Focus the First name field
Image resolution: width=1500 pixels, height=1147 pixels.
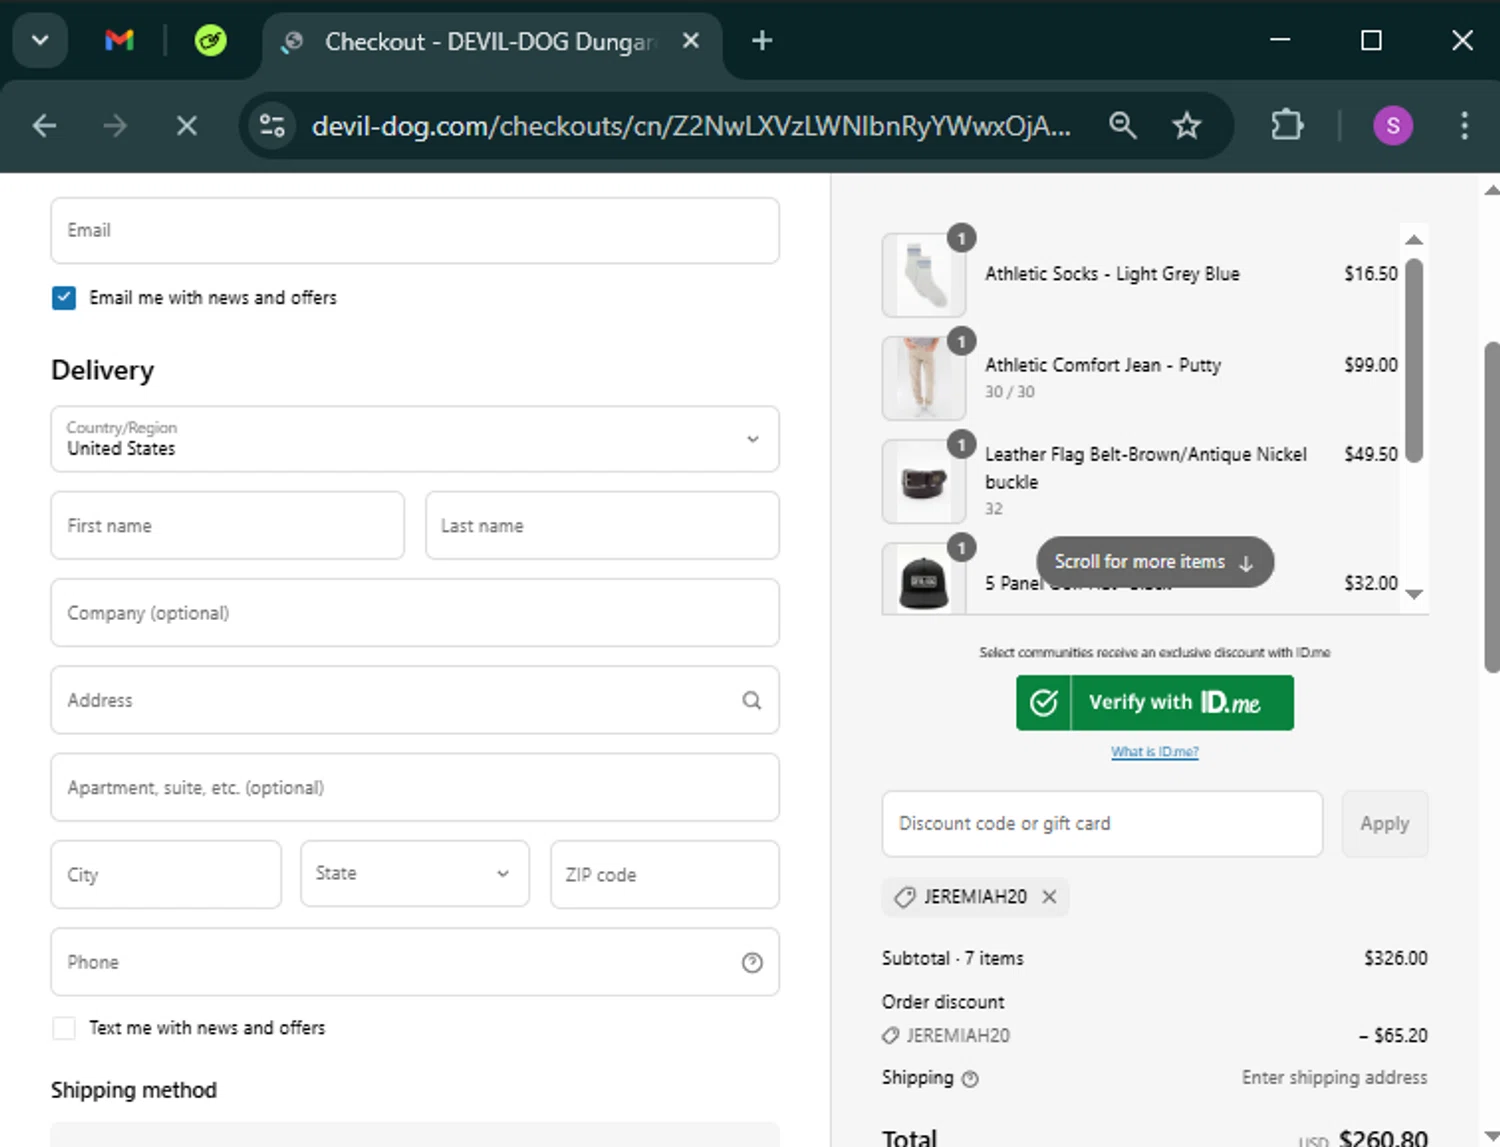(228, 525)
